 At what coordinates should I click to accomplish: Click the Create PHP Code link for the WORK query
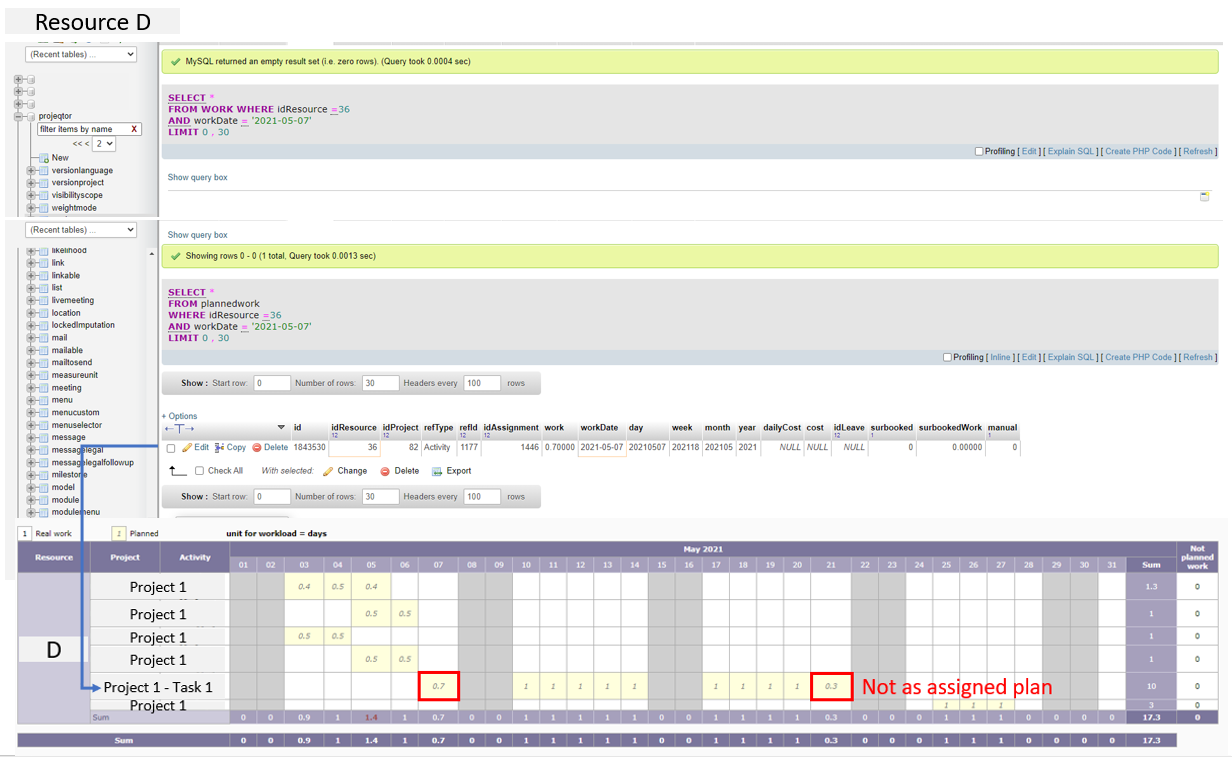[1138, 152]
